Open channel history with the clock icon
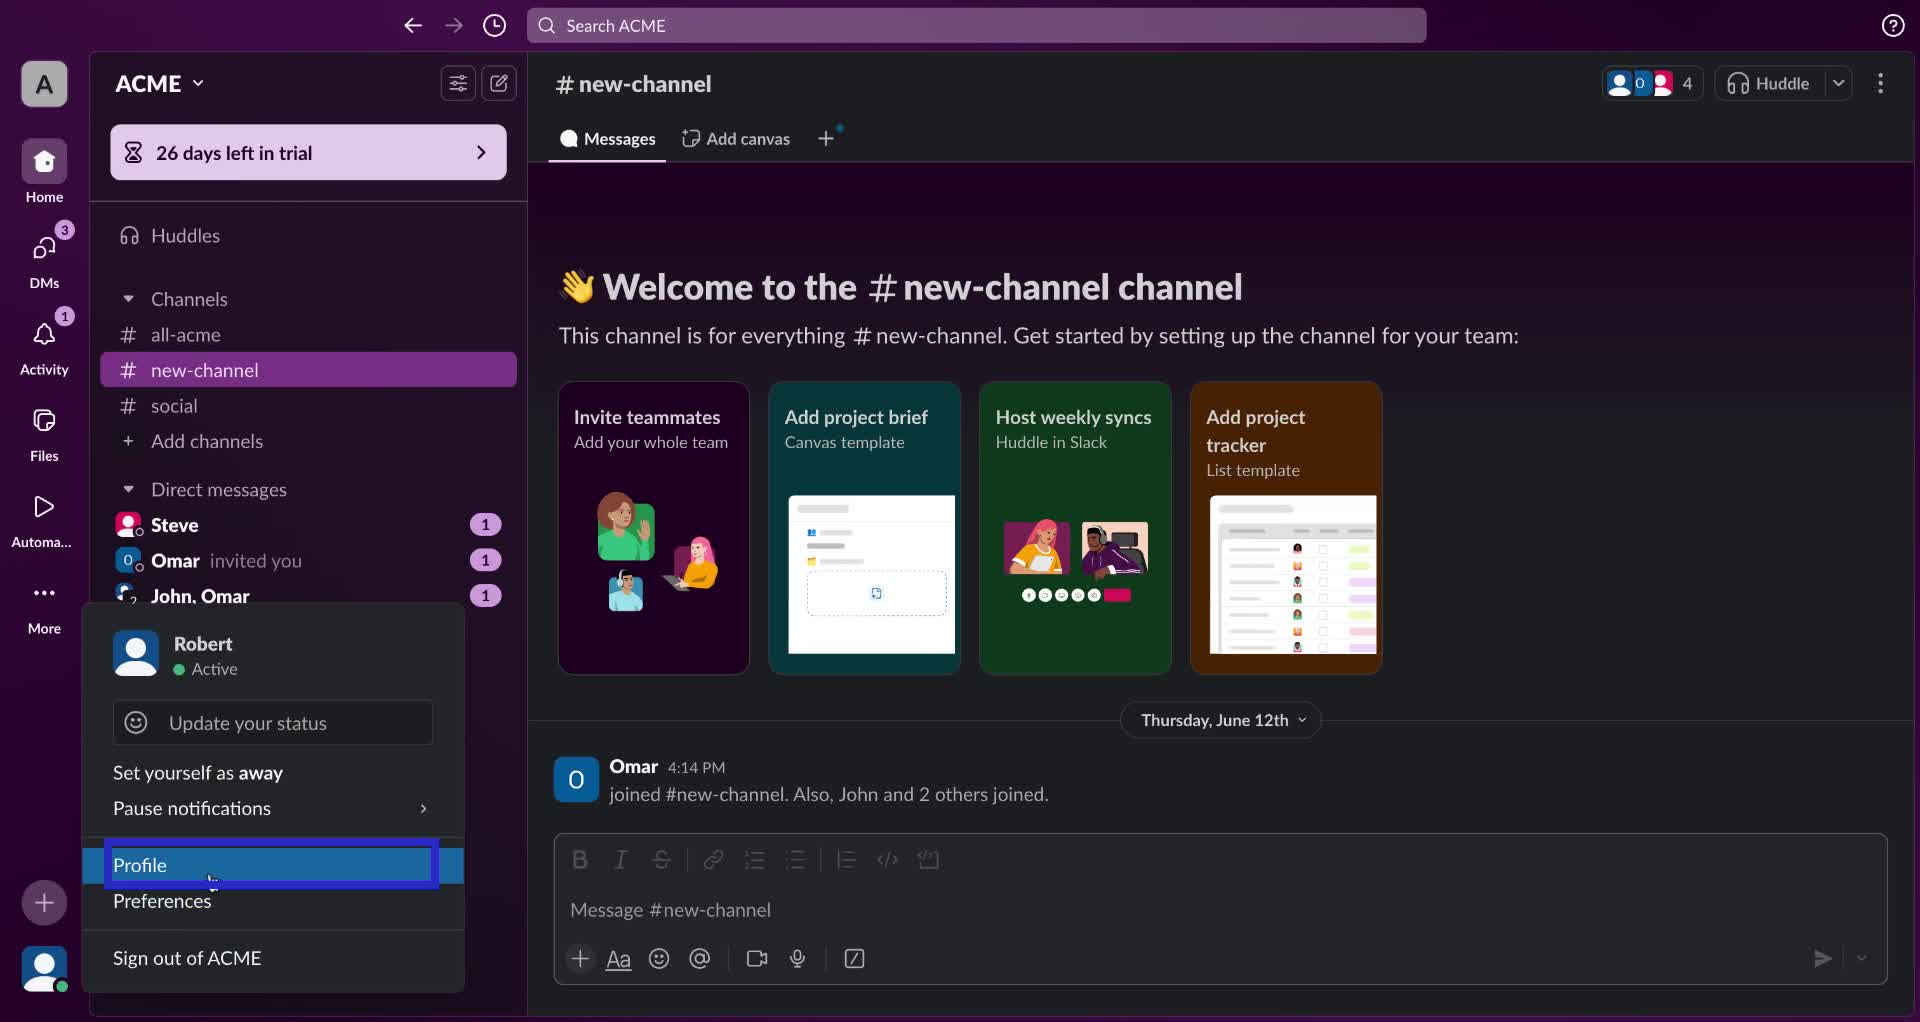 pyautogui.click(x=494, y=26)
